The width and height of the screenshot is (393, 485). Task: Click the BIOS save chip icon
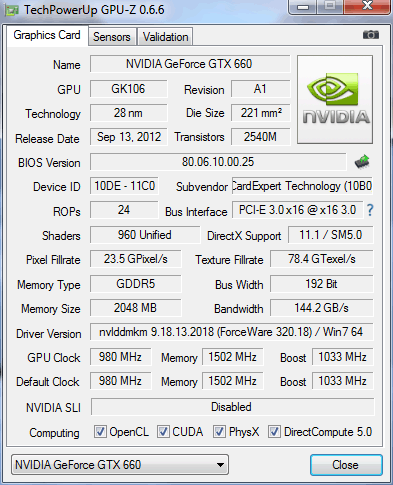click(x=362, y=162)
